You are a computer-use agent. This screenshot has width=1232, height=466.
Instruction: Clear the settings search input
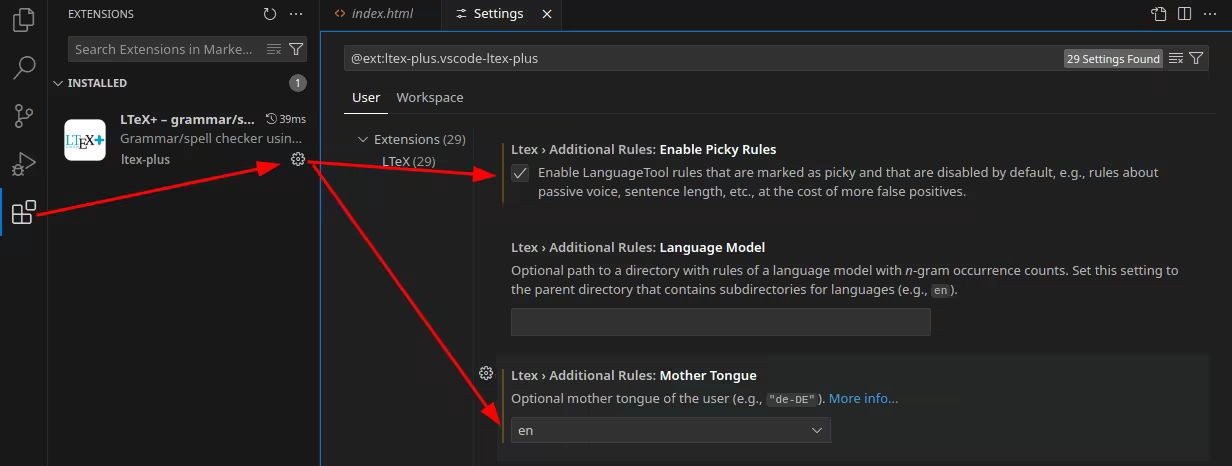pos(1176,59)
